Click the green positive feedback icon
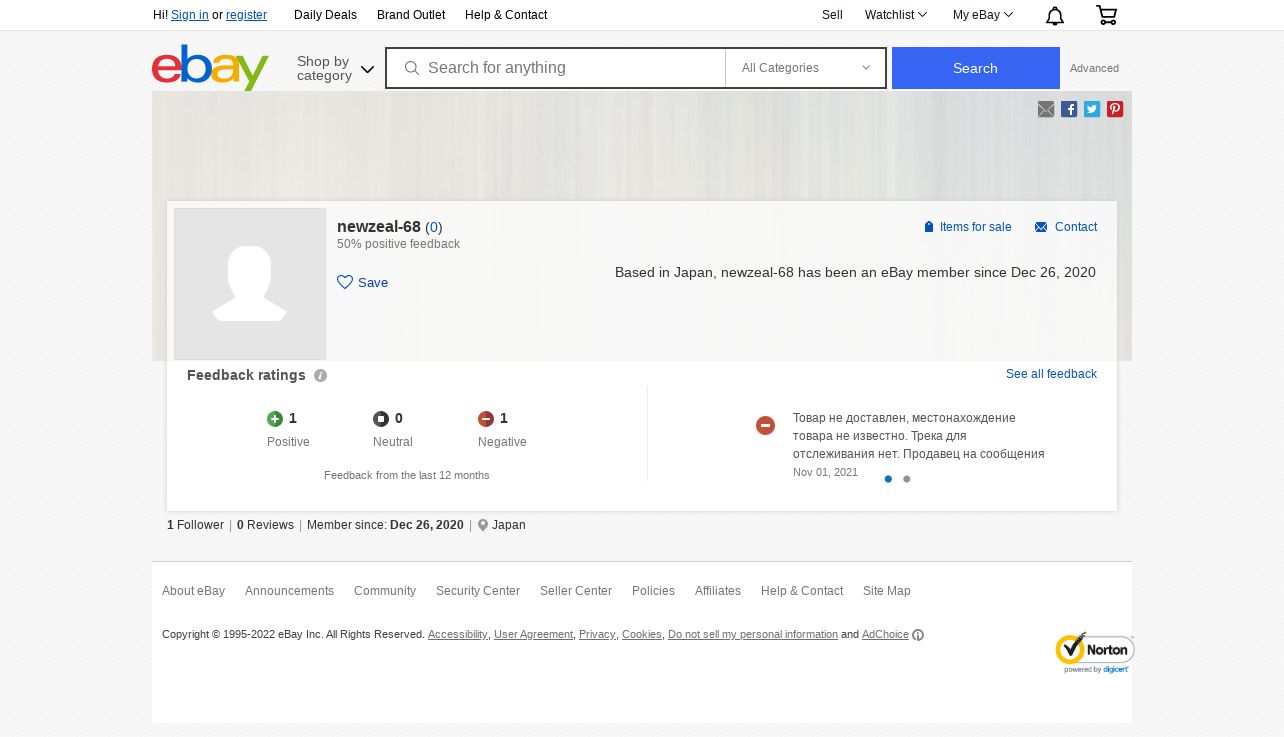The width and height of the screenshot is (1284, 737). click(x=275, y=419)
